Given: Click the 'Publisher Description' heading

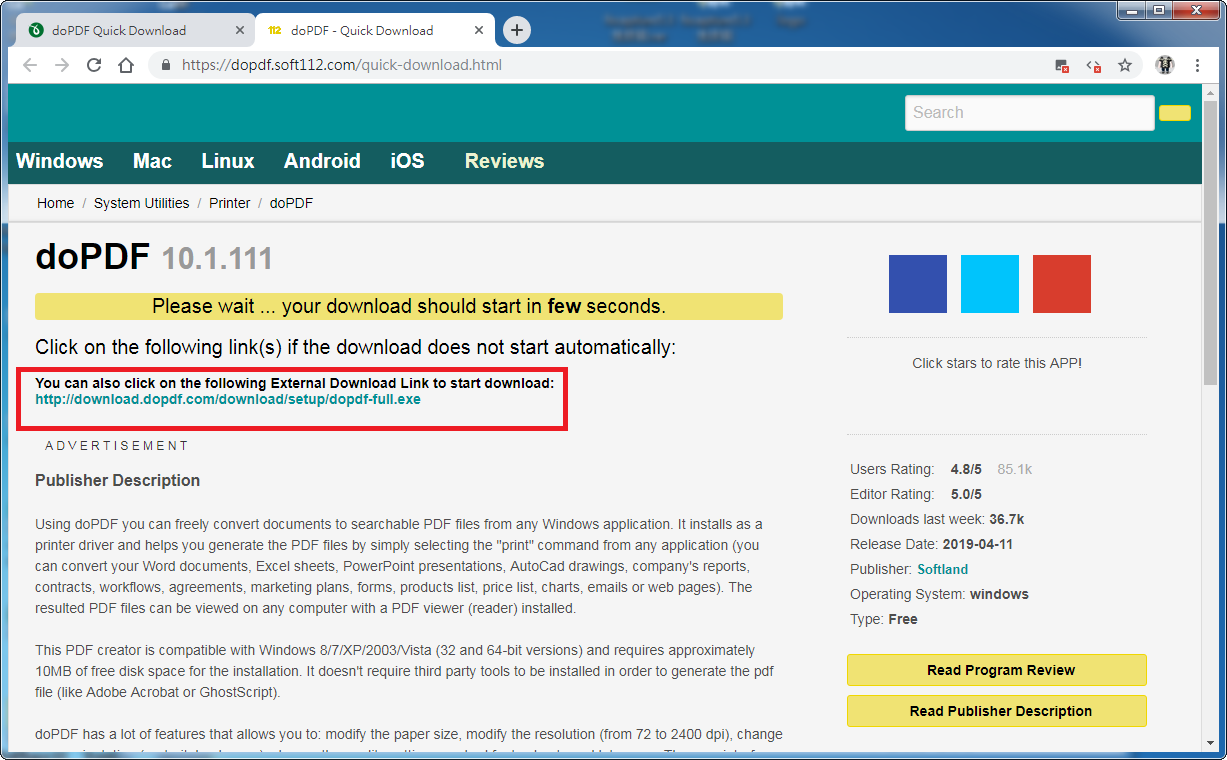Looking at the screenshot, I should 118,480.
